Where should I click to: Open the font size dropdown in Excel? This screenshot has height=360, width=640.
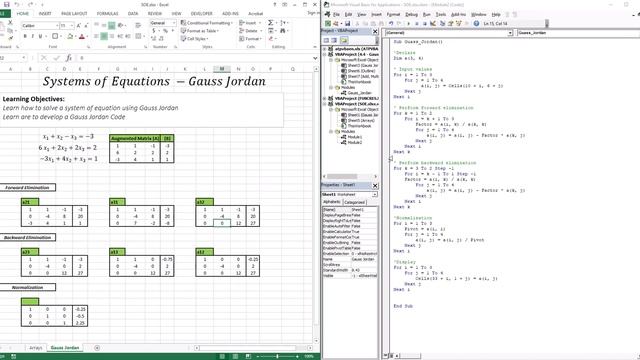point(71,26)
